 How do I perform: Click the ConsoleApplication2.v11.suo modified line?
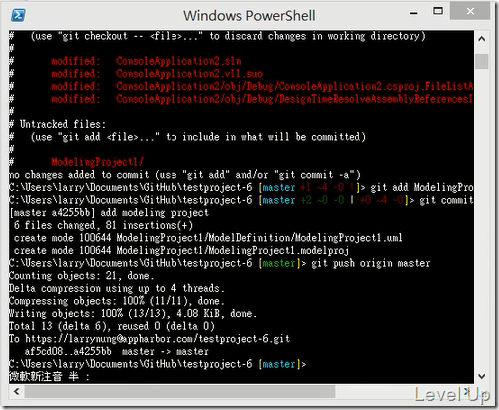pos(157,74)
